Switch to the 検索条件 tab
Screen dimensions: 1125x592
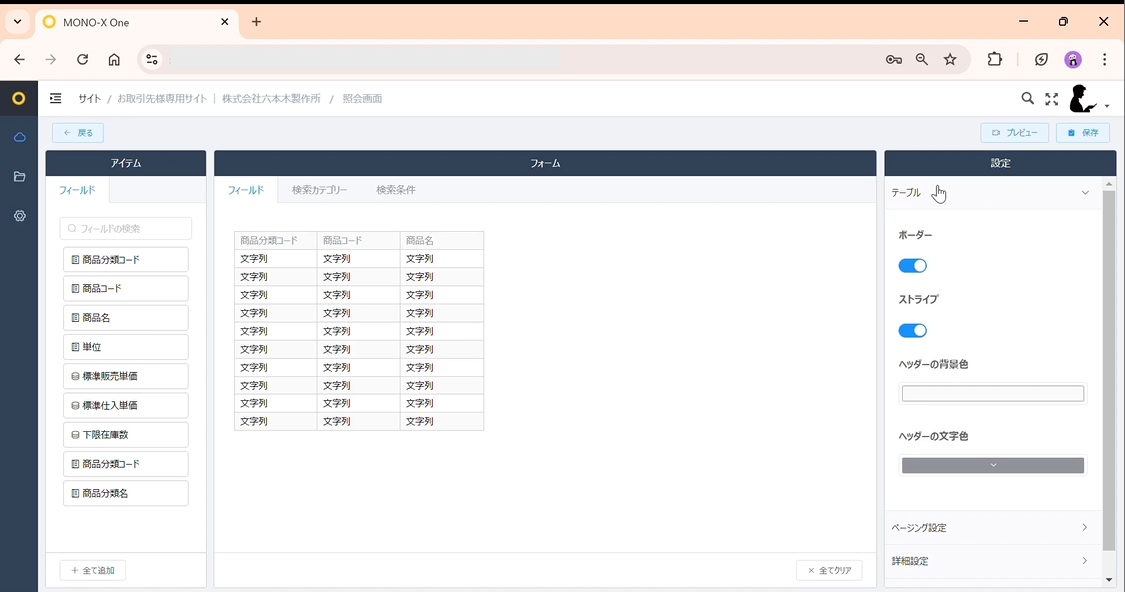point(396,190)
